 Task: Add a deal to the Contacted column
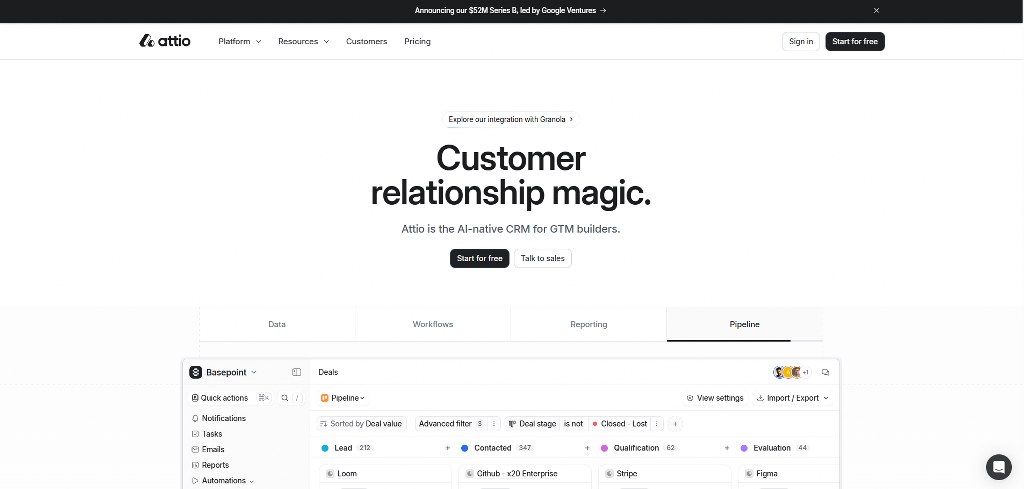587,448
